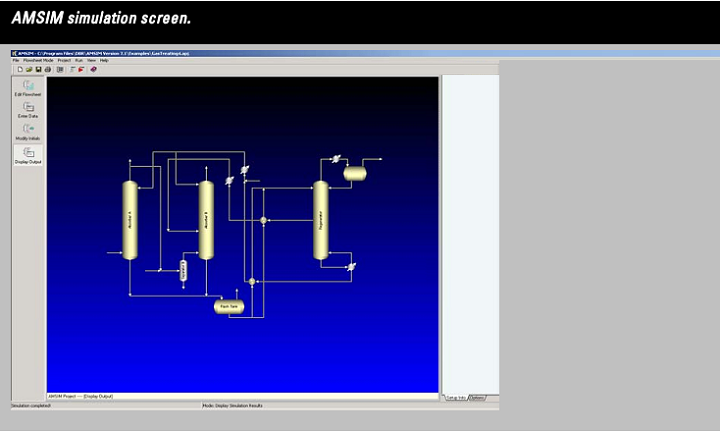720x432 pixels.
Task: Select the upper mixer node near the regenerator
Action: pyautogui.click(x=264, y=220)
